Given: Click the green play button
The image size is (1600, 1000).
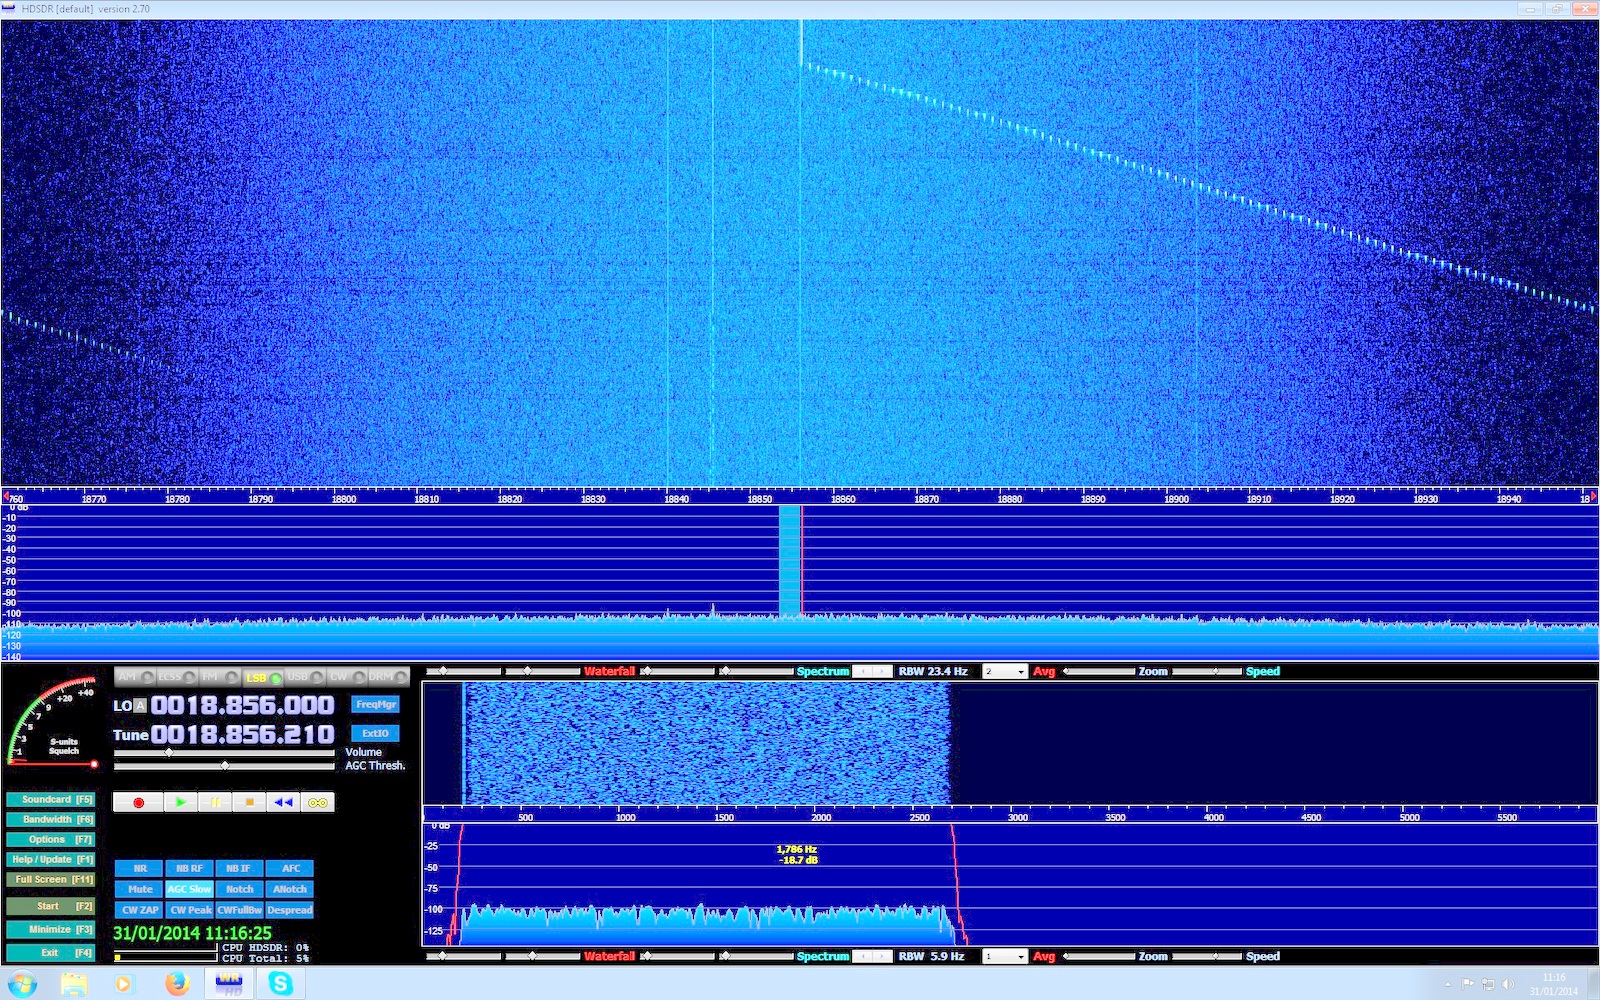Looking at the screenshot, I should point(180,802).
